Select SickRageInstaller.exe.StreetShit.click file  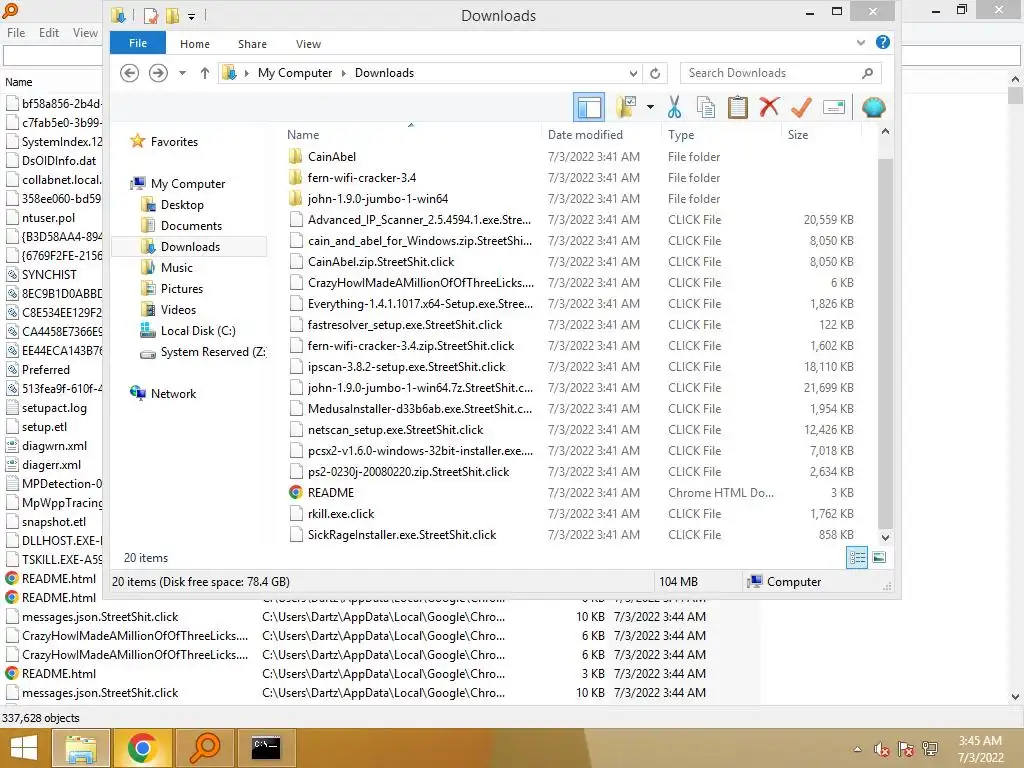[402, 534]
